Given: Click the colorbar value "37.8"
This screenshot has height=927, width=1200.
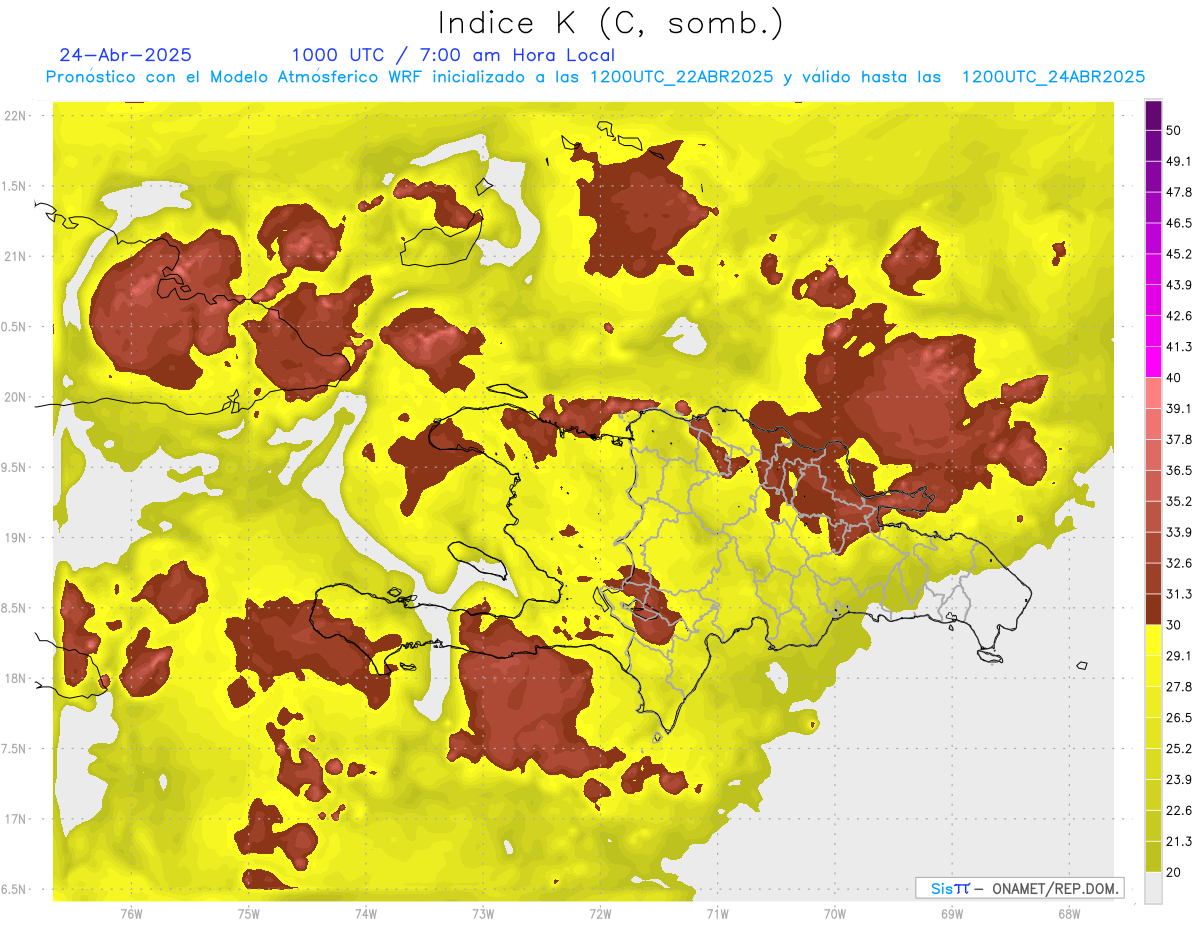Looking at the screenshot, I should 1178,439.
